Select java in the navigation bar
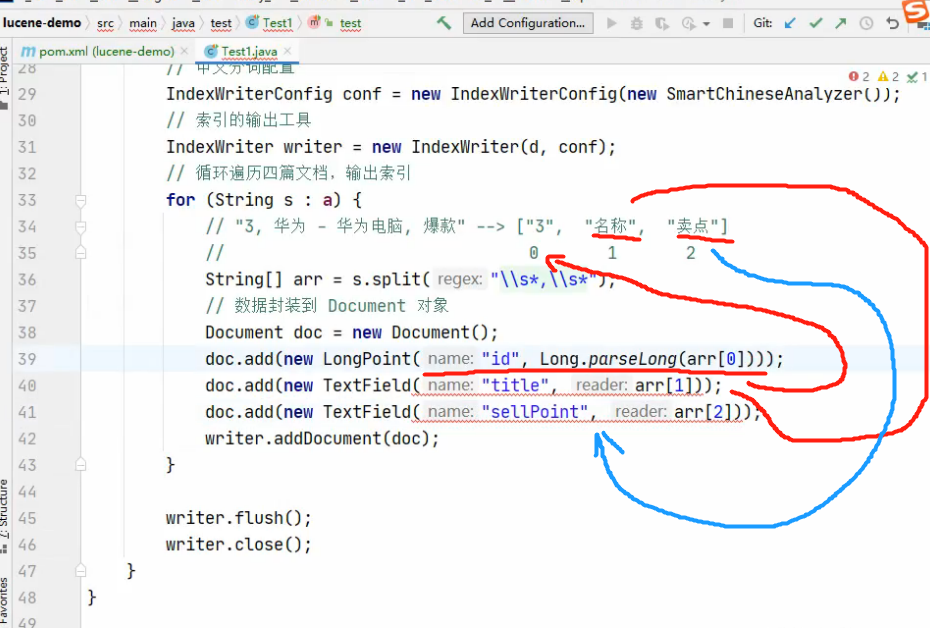 tap(183, 24)
